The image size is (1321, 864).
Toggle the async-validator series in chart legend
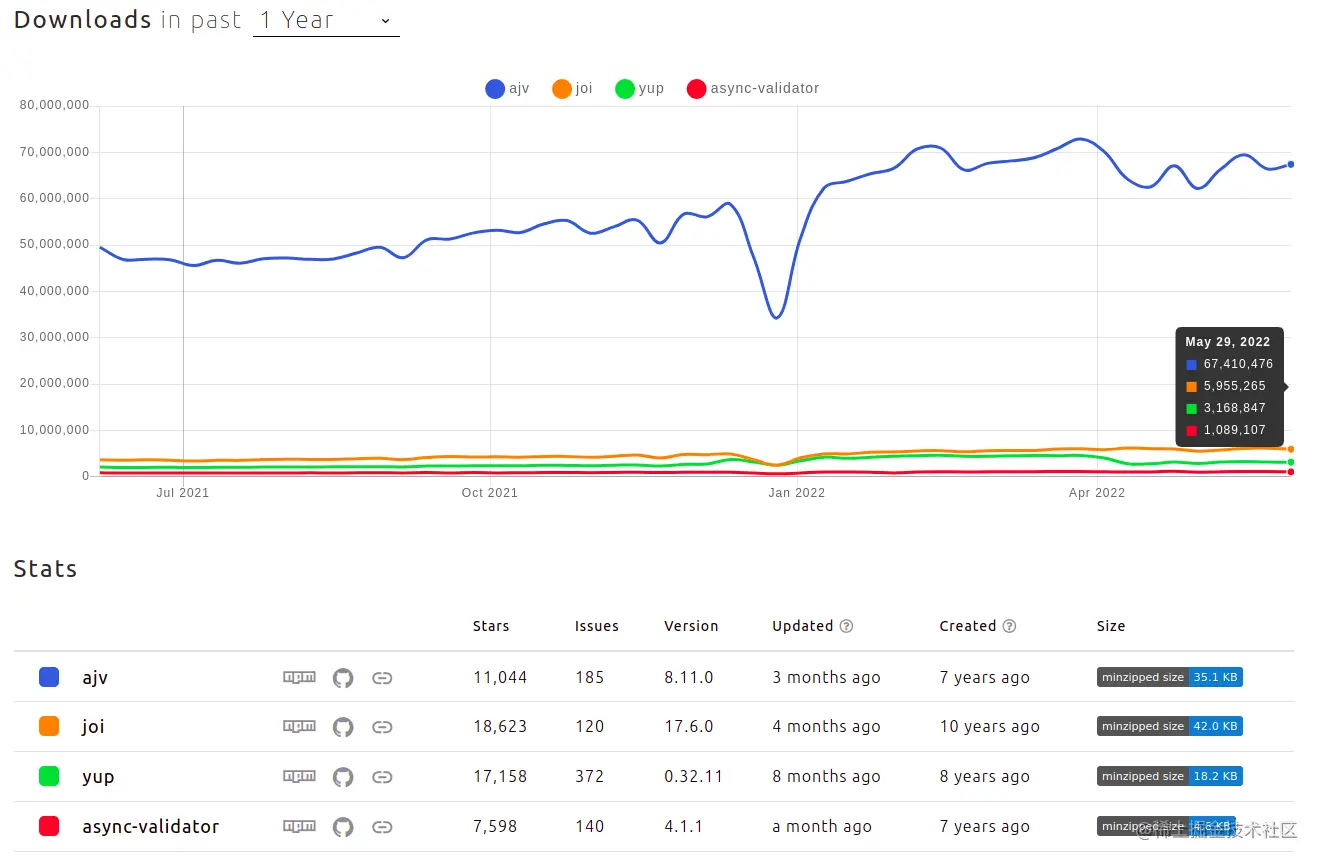(753, 89)
